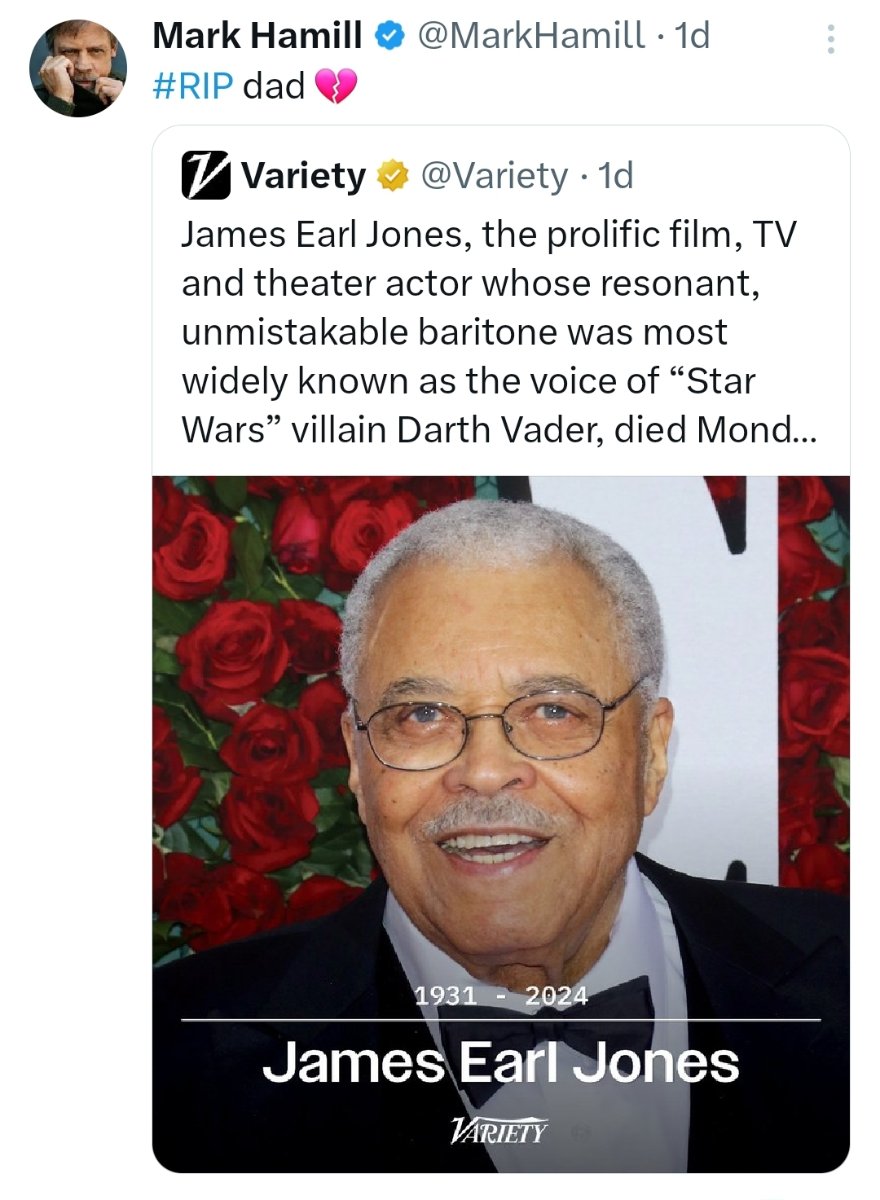This screenshot has height=1200, width=880.
Task: Click the word "dad" in the tweet
Action: click(273, 86)
